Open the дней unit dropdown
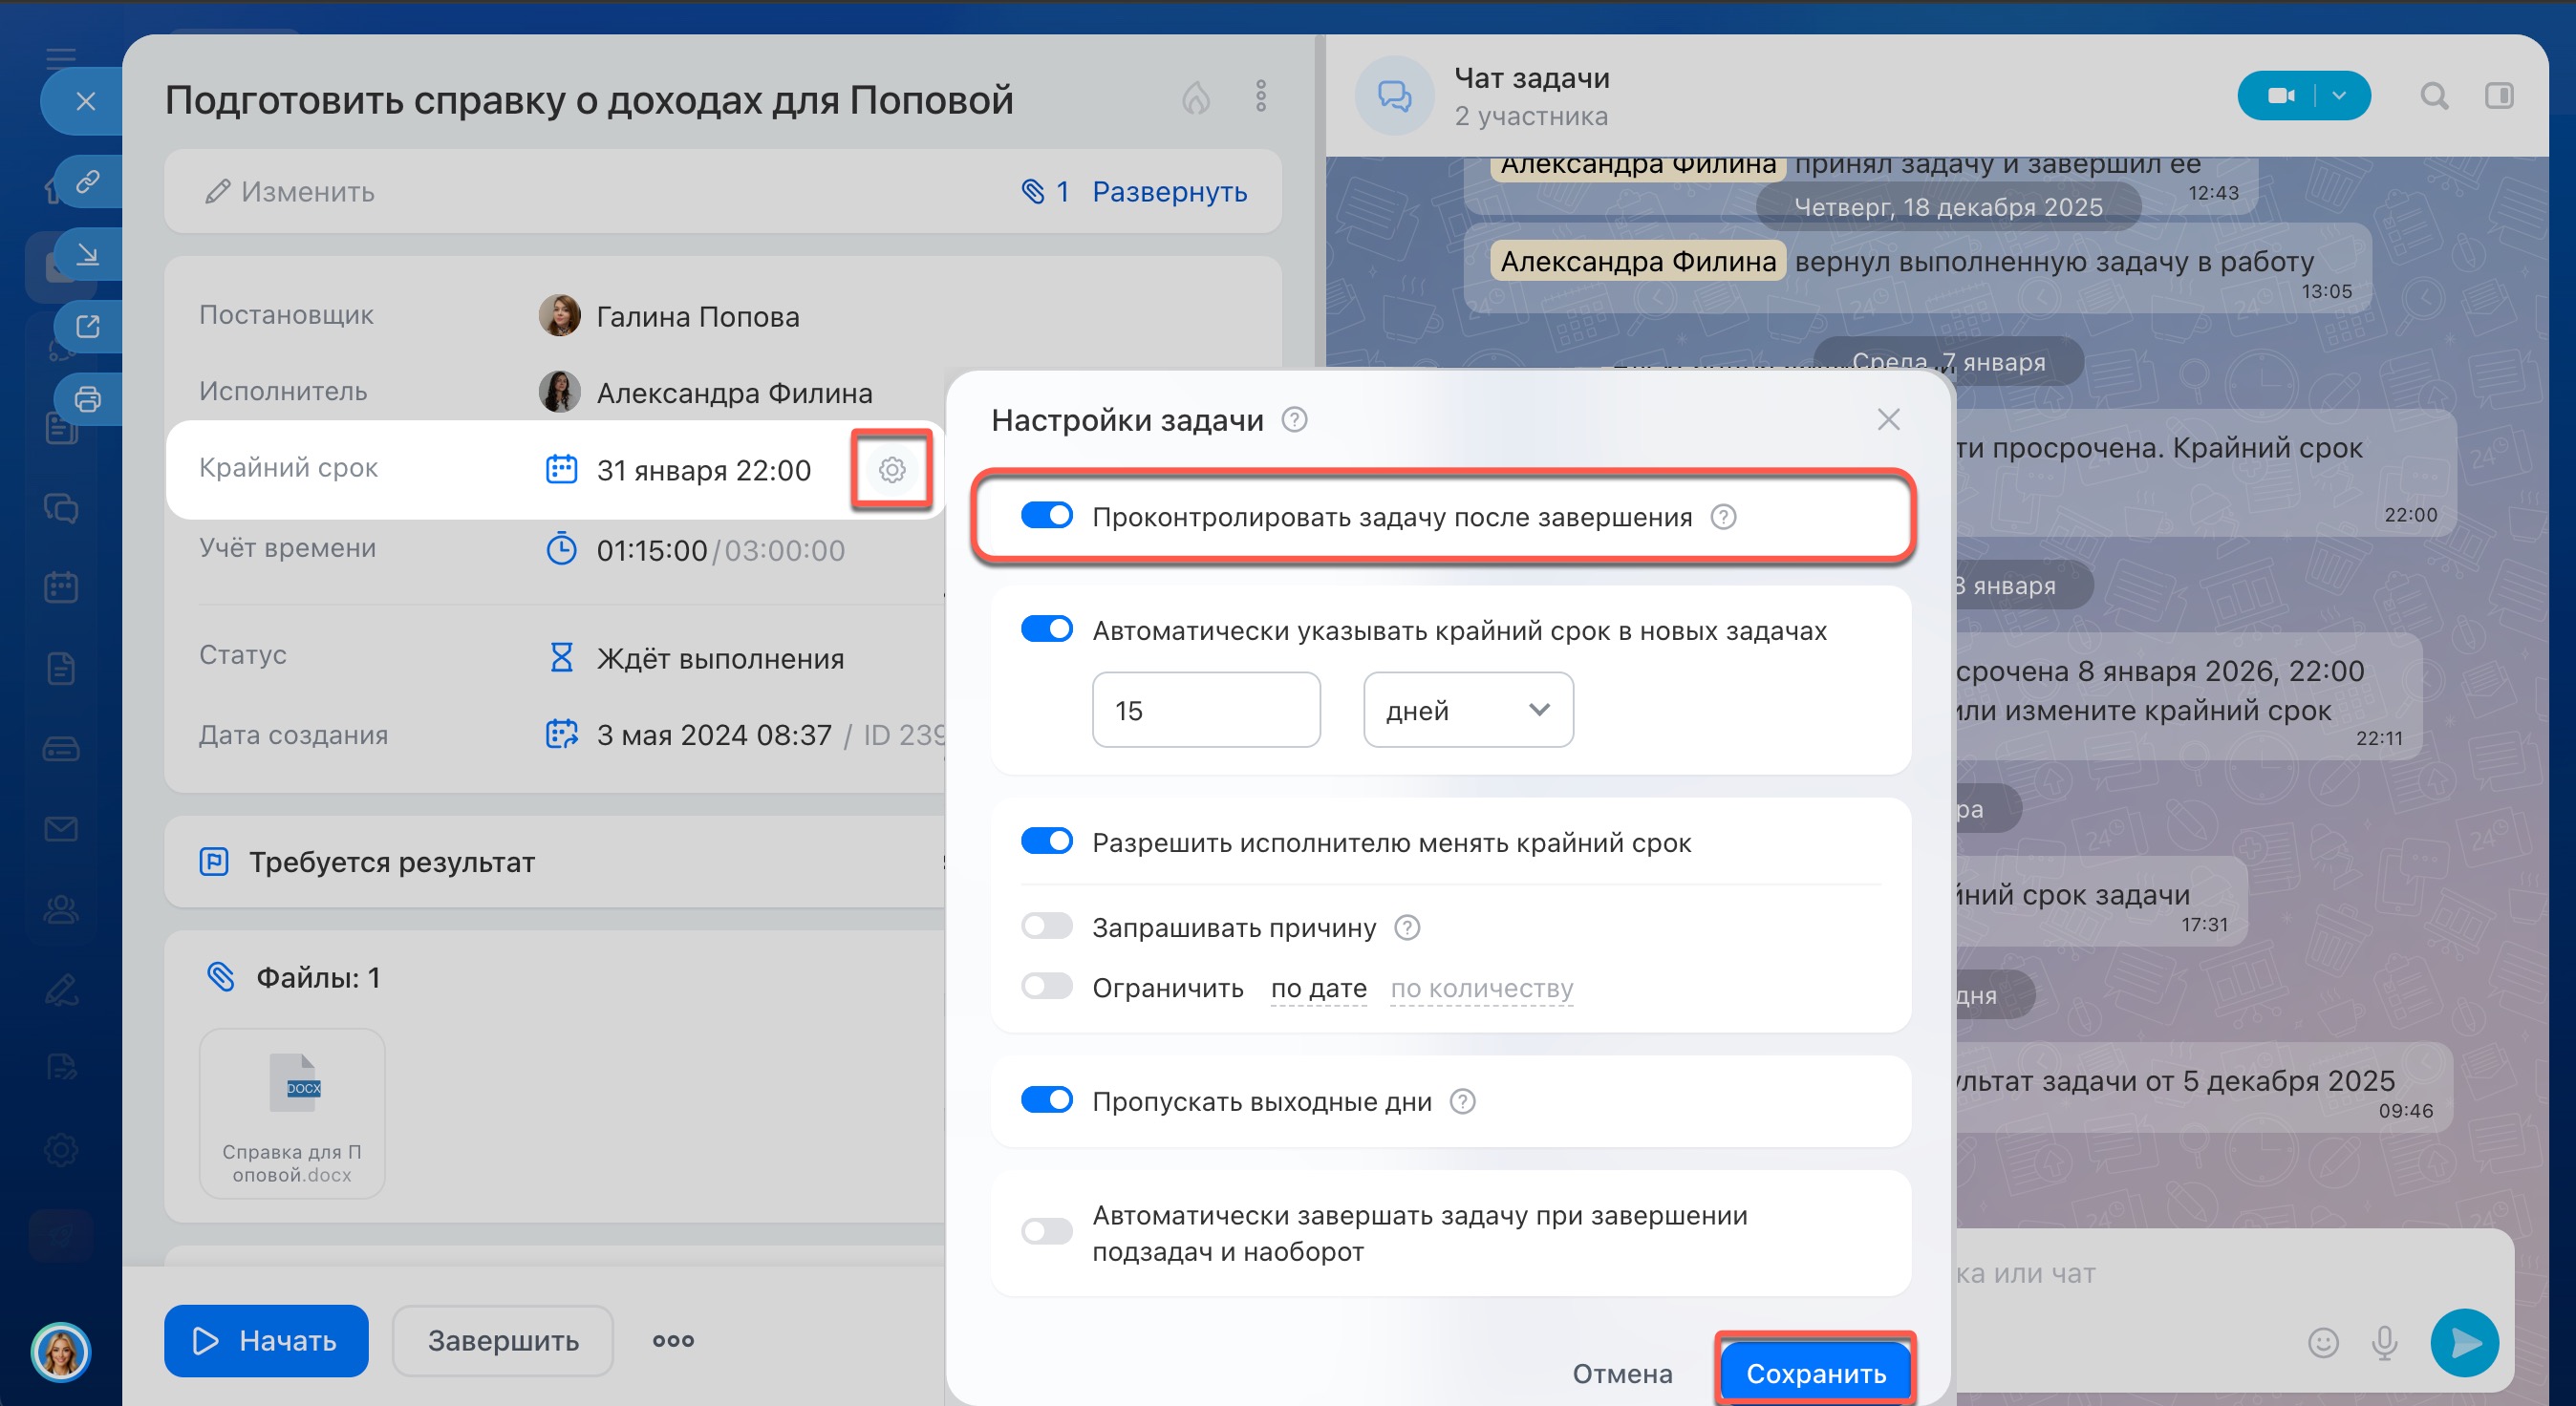 [1467, 710]
